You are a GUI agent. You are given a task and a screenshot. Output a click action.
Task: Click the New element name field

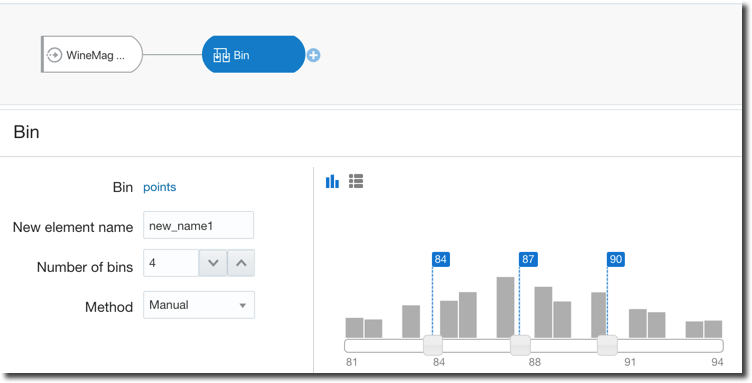(x=199, y=225)
